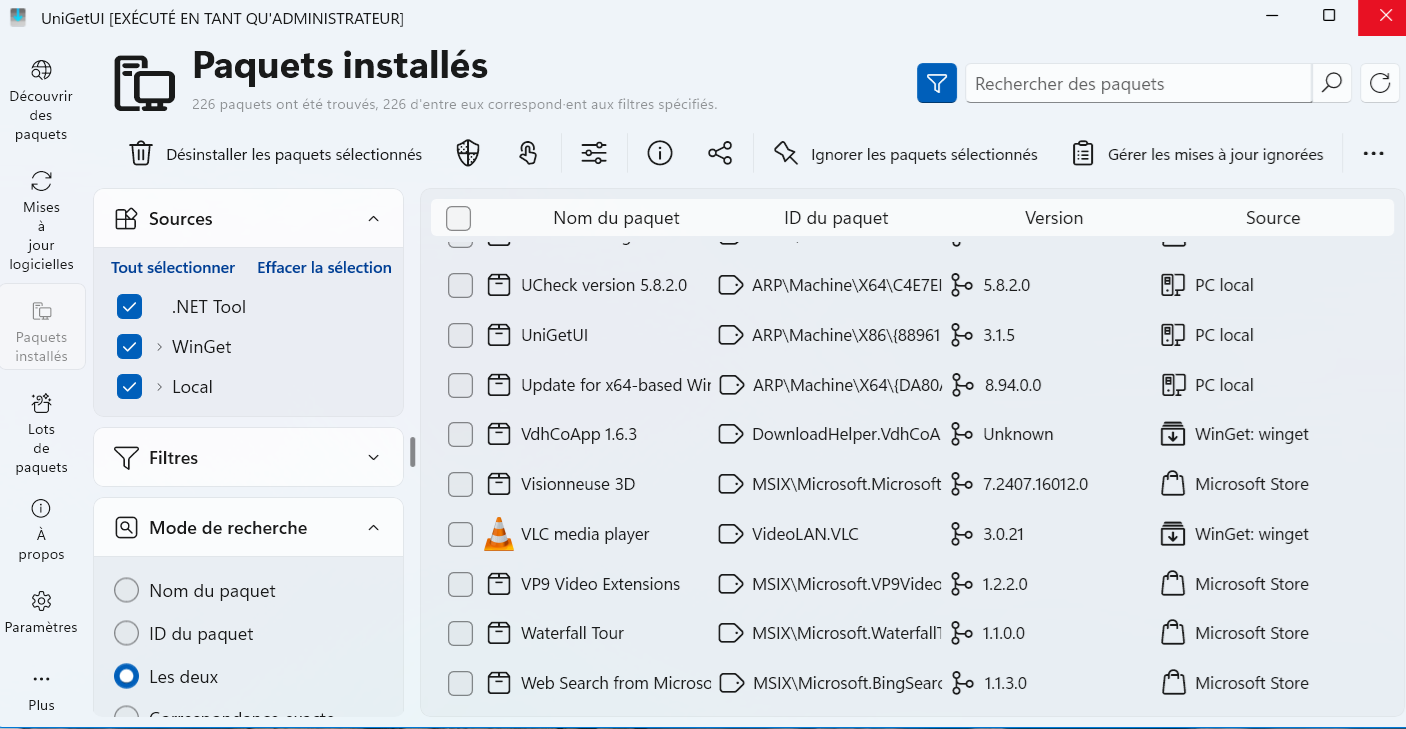The image size is (1406, 729).
Task: Expand the WinGet source tree arrow
Action: pos(160,347)
